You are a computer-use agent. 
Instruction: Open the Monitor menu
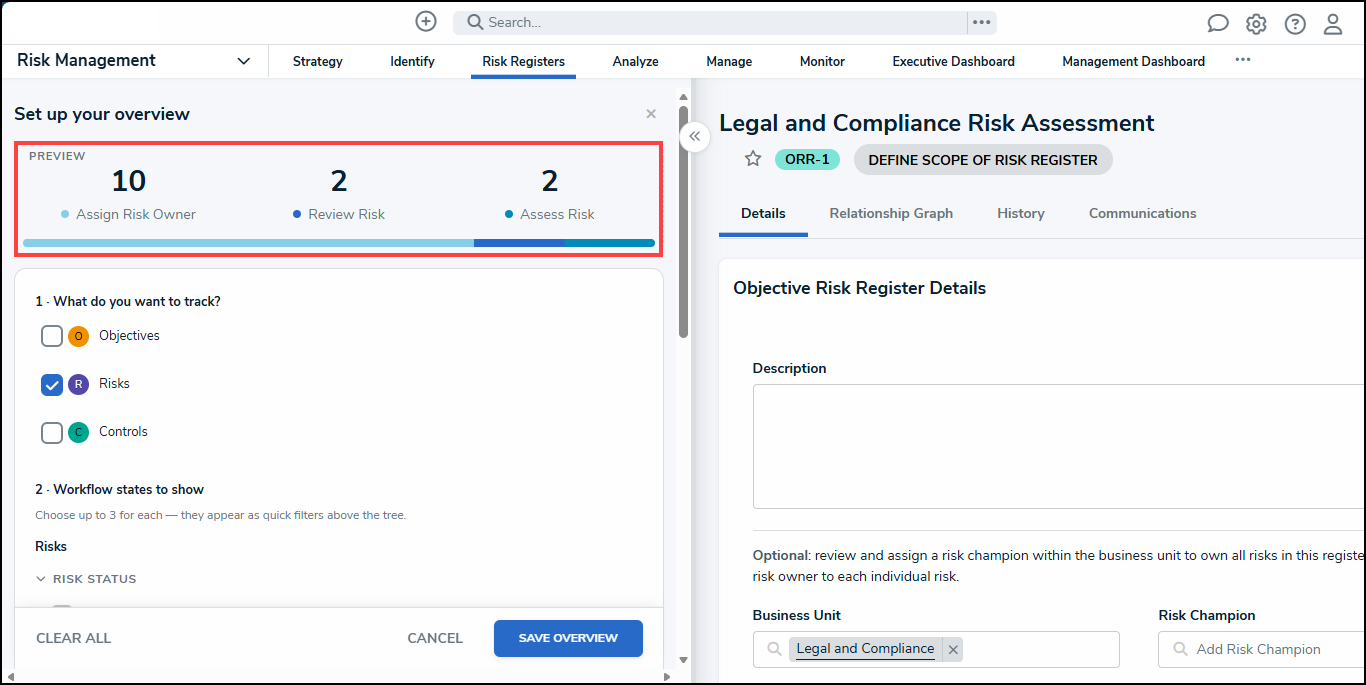(x=822, y=61)
